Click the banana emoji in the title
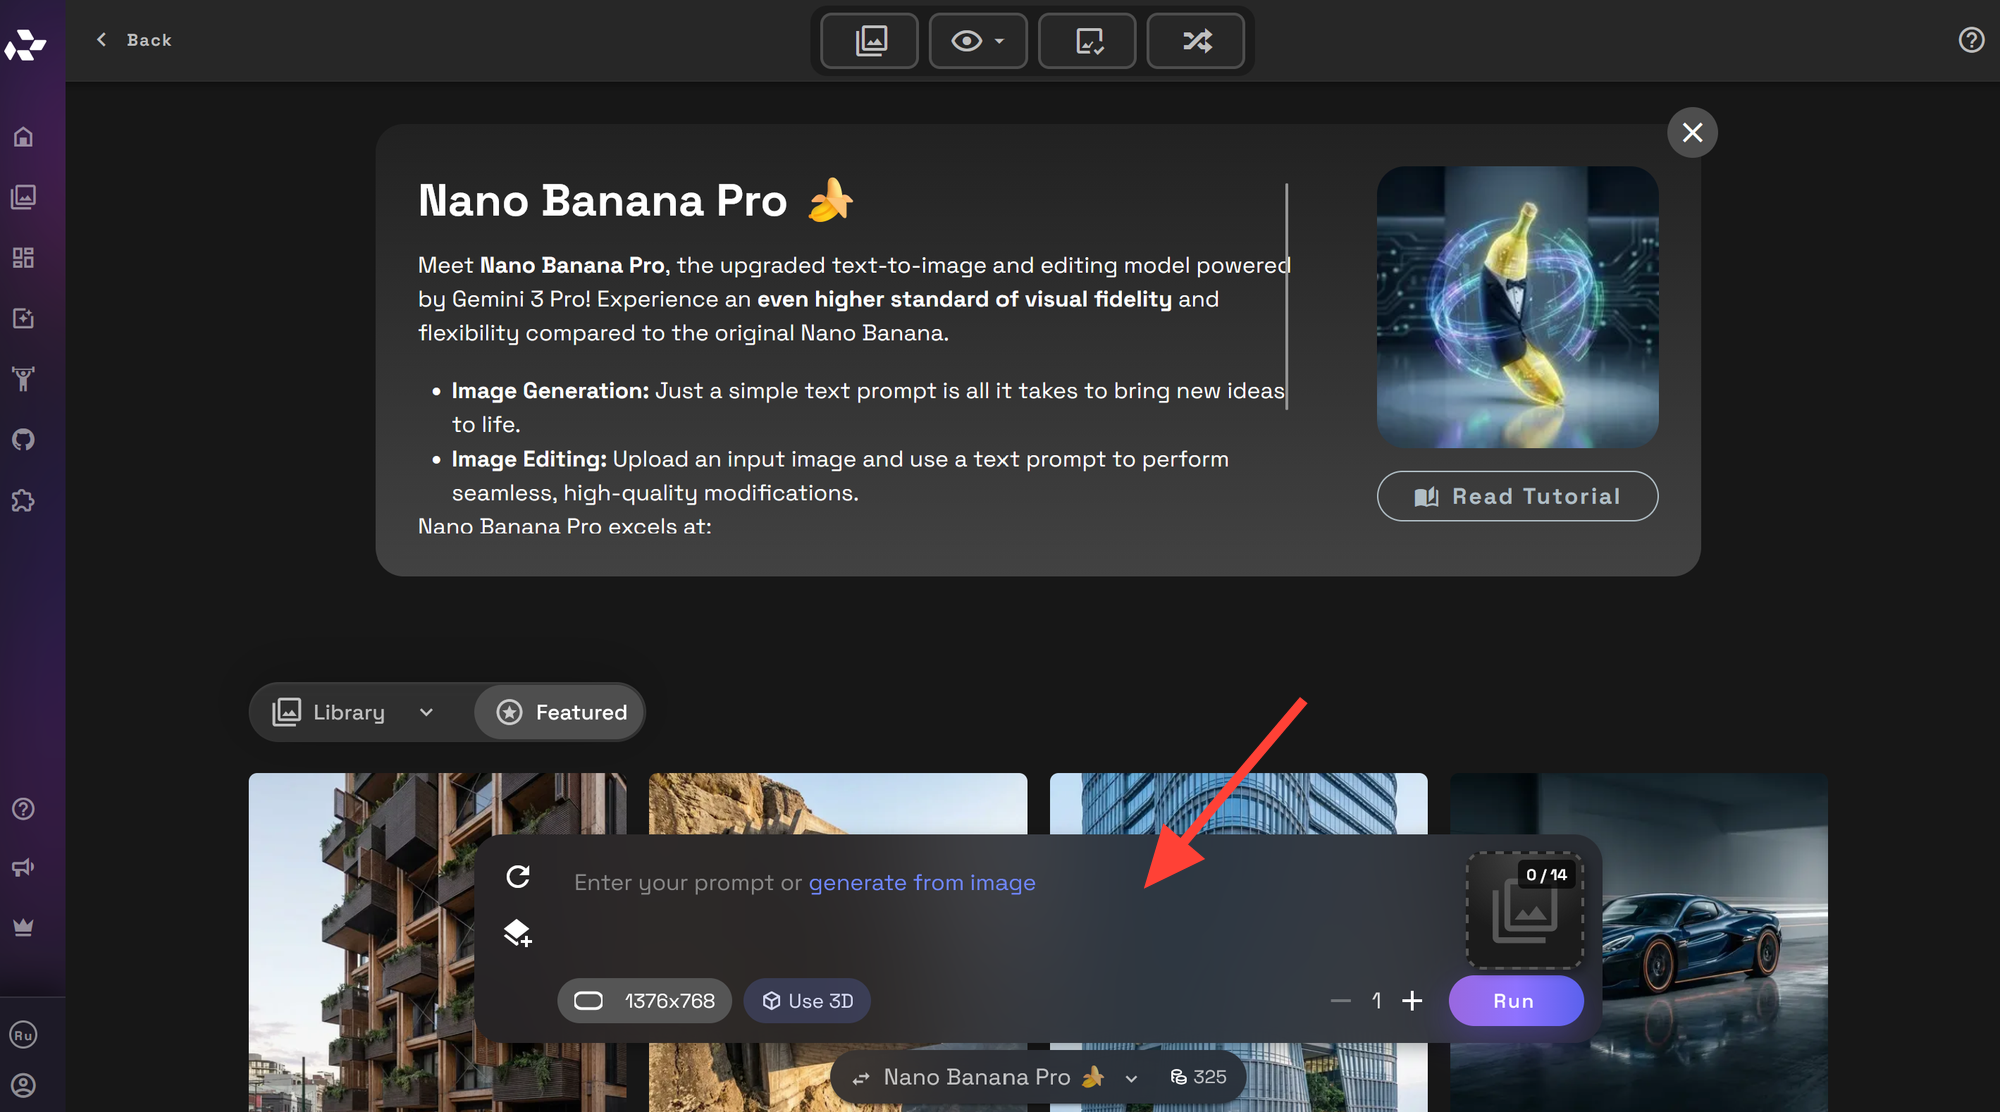Image resolution: width=2000 pixels, height=1112 pixels. pyautogui.click(x=831, y=199)
